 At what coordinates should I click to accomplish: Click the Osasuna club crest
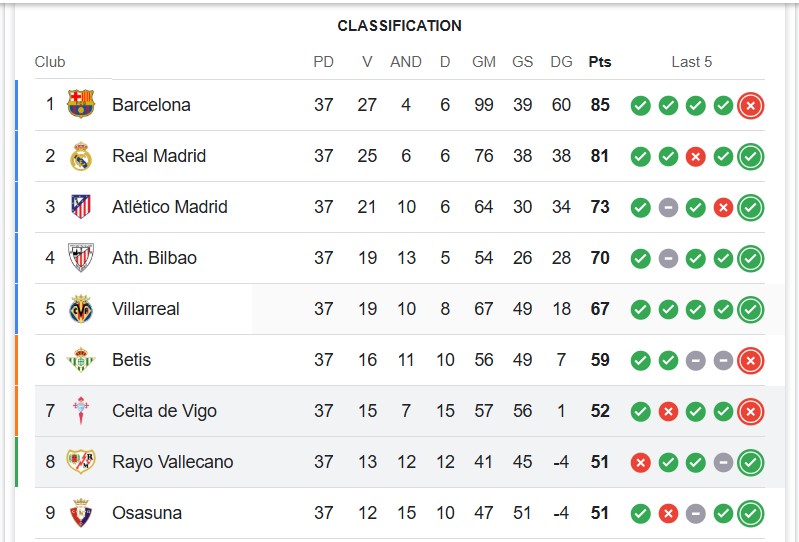pyautogui.click(x=81, y=512)
